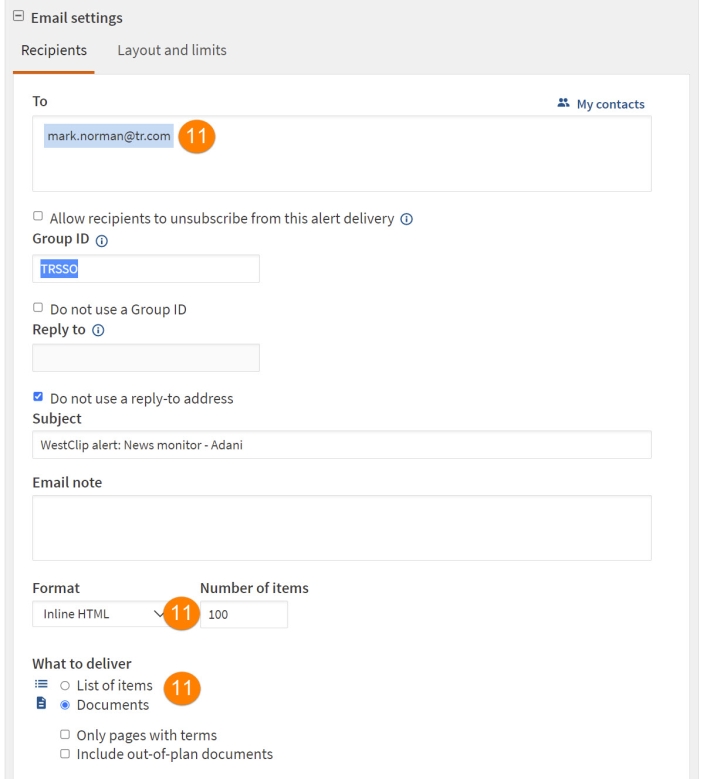The height and width of the screenshot is (779, 710).
Task: Click the Subject input field
Action: [x=342, y=445]
